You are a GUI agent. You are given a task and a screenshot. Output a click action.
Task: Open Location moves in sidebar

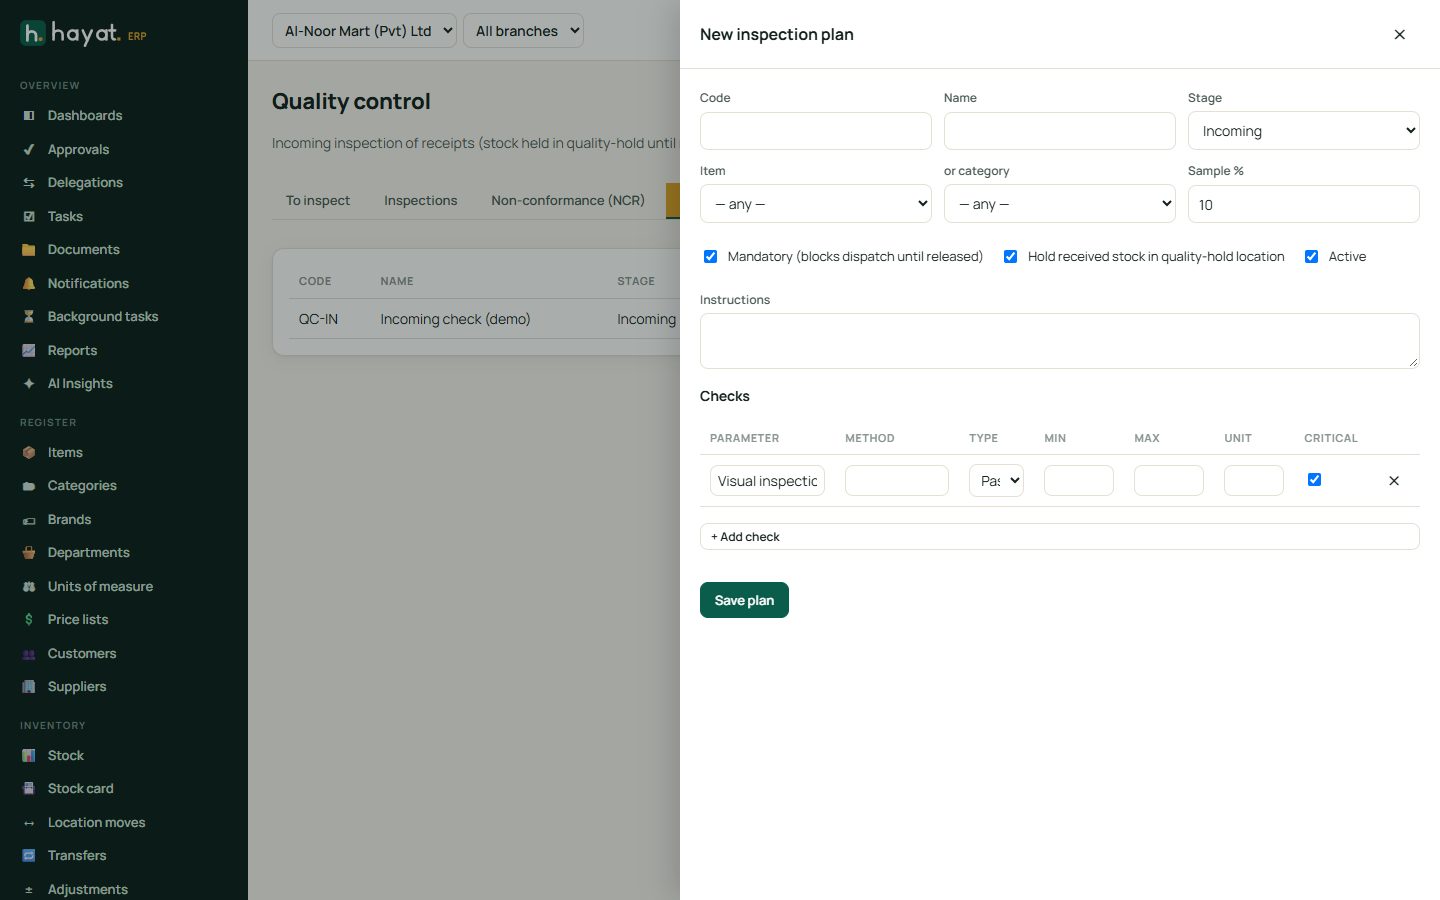coord(96,823)
